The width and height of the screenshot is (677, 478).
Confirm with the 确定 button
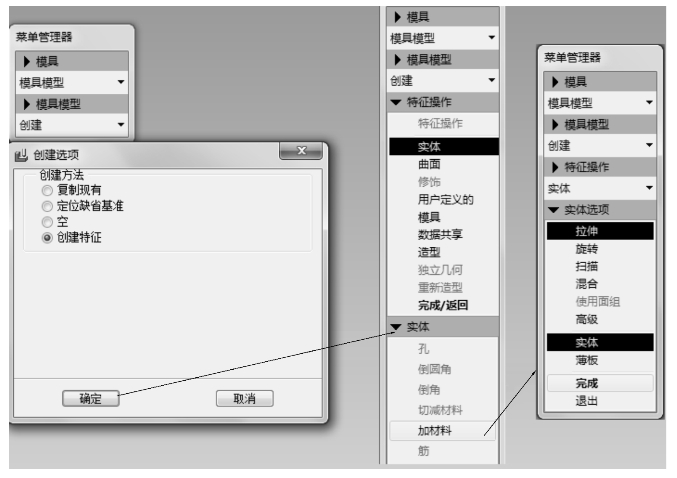[x=91, y=399]
